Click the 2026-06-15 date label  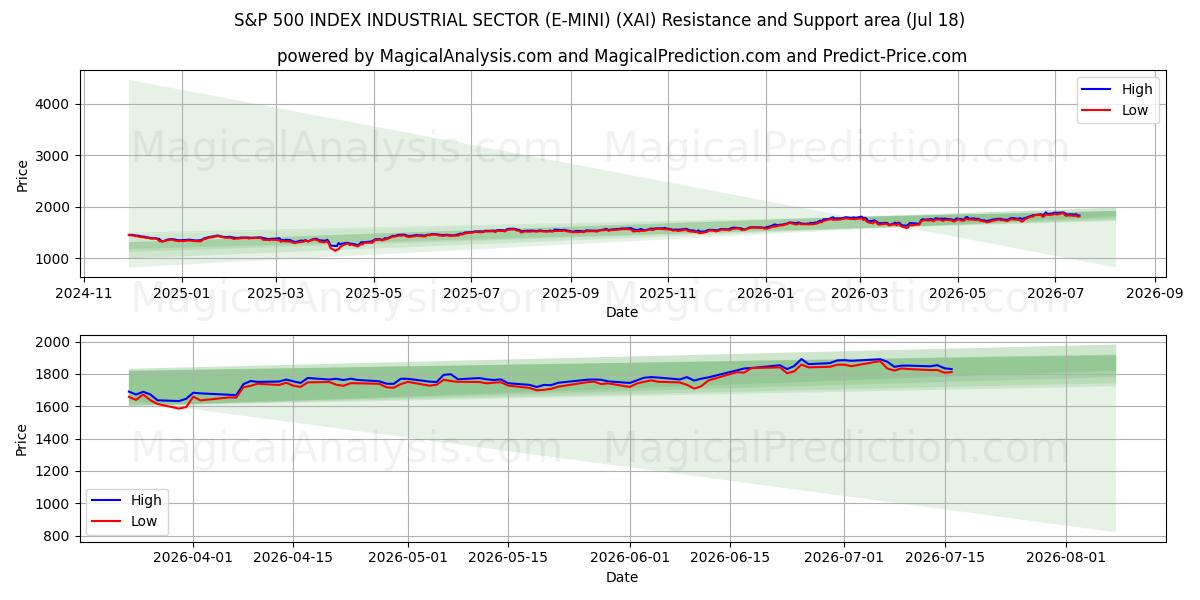pyautogui.click(x=730, y=559)
